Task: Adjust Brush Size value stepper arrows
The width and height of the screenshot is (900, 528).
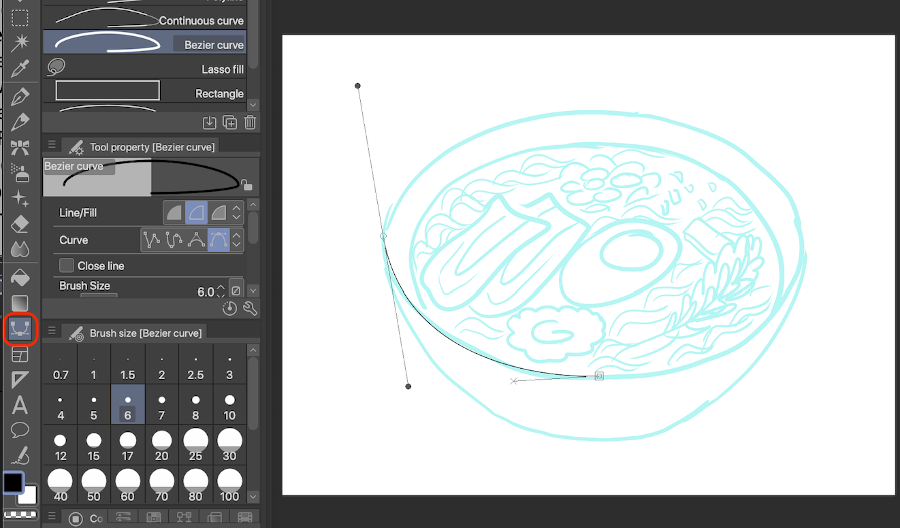Action: pyautogui.click(x=221, y=292)
